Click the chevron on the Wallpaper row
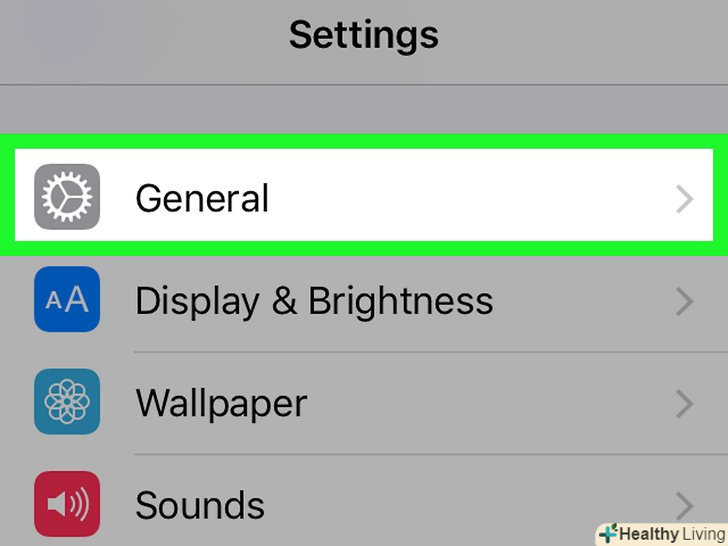This screenshot has width=728, height=546. (684, 404)
